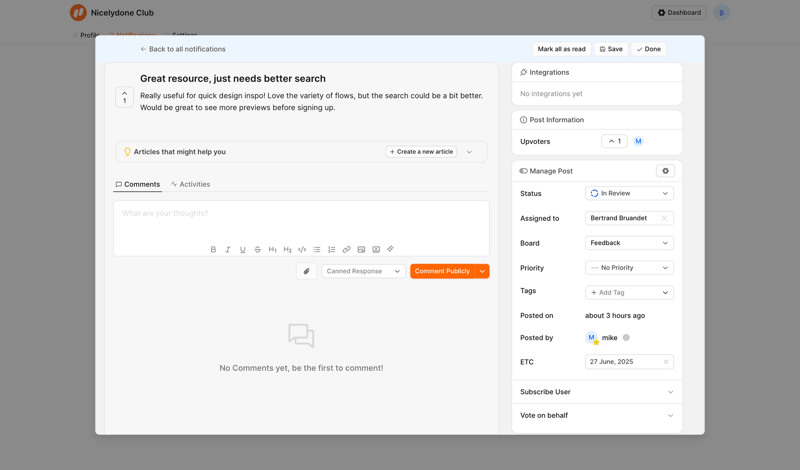Insert an image in the comment
Image resolution: width=800 pixels, height=470 pixels.
pos(361,250)
